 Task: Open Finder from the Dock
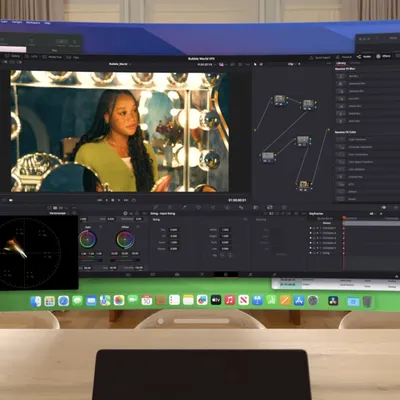[36, 301]
